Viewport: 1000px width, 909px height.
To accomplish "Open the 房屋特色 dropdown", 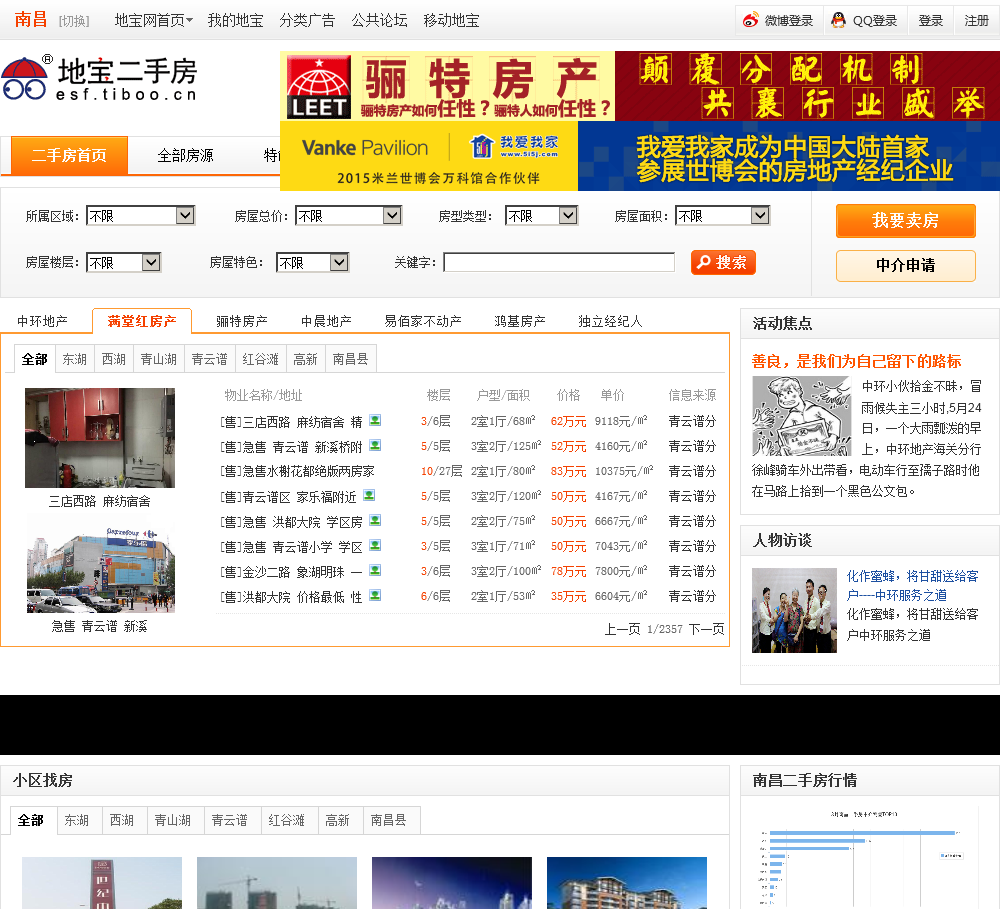I will (x=312, y=262).
